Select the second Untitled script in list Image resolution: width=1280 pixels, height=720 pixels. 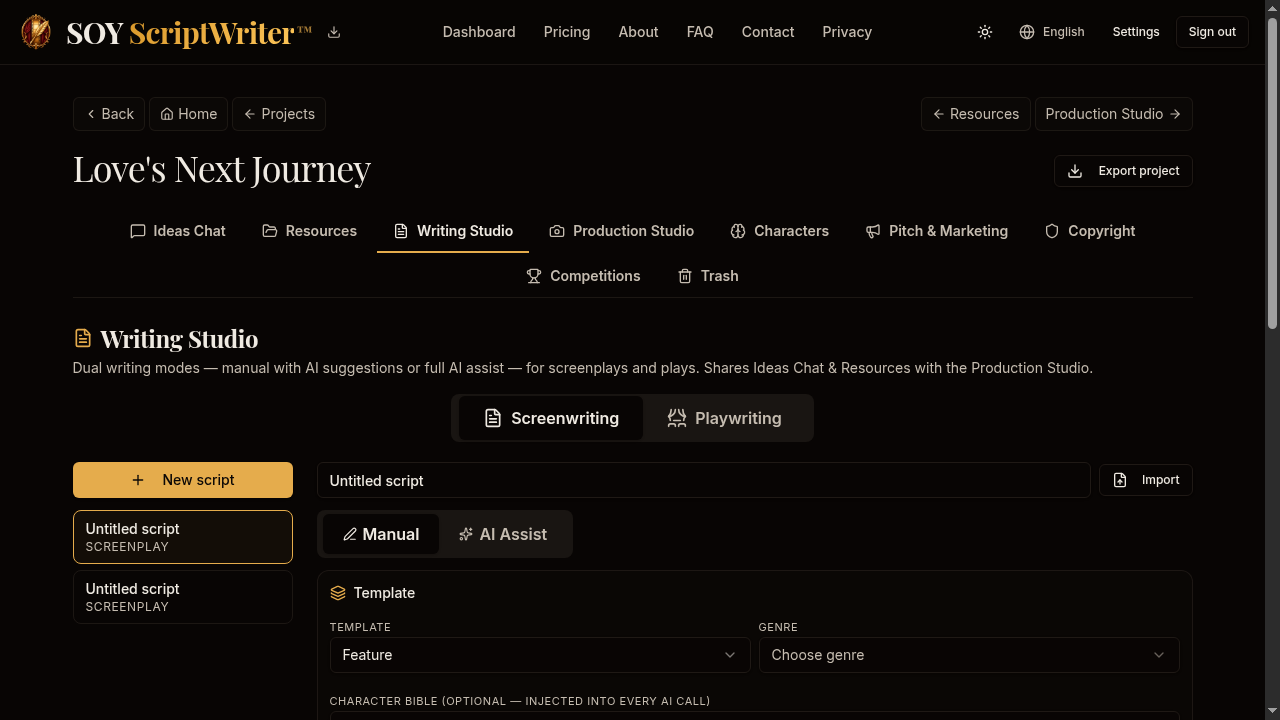tap(183, 597)
